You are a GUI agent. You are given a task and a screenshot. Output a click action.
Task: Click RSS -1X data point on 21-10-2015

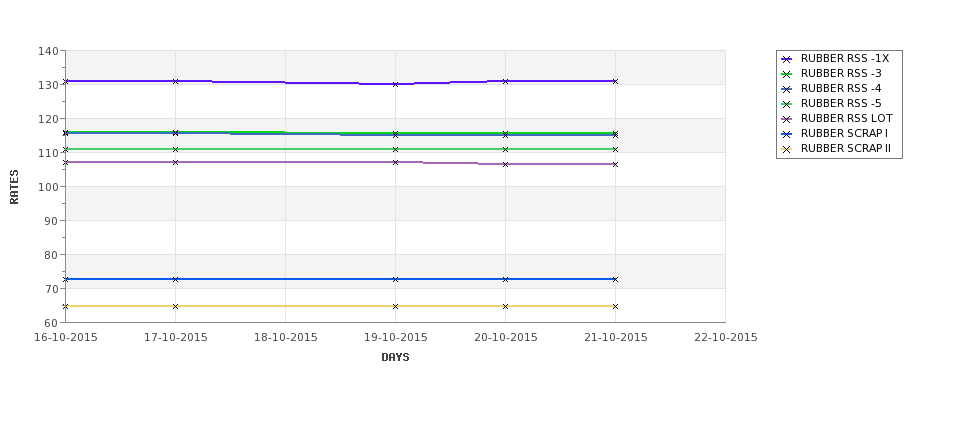(615, 81)
